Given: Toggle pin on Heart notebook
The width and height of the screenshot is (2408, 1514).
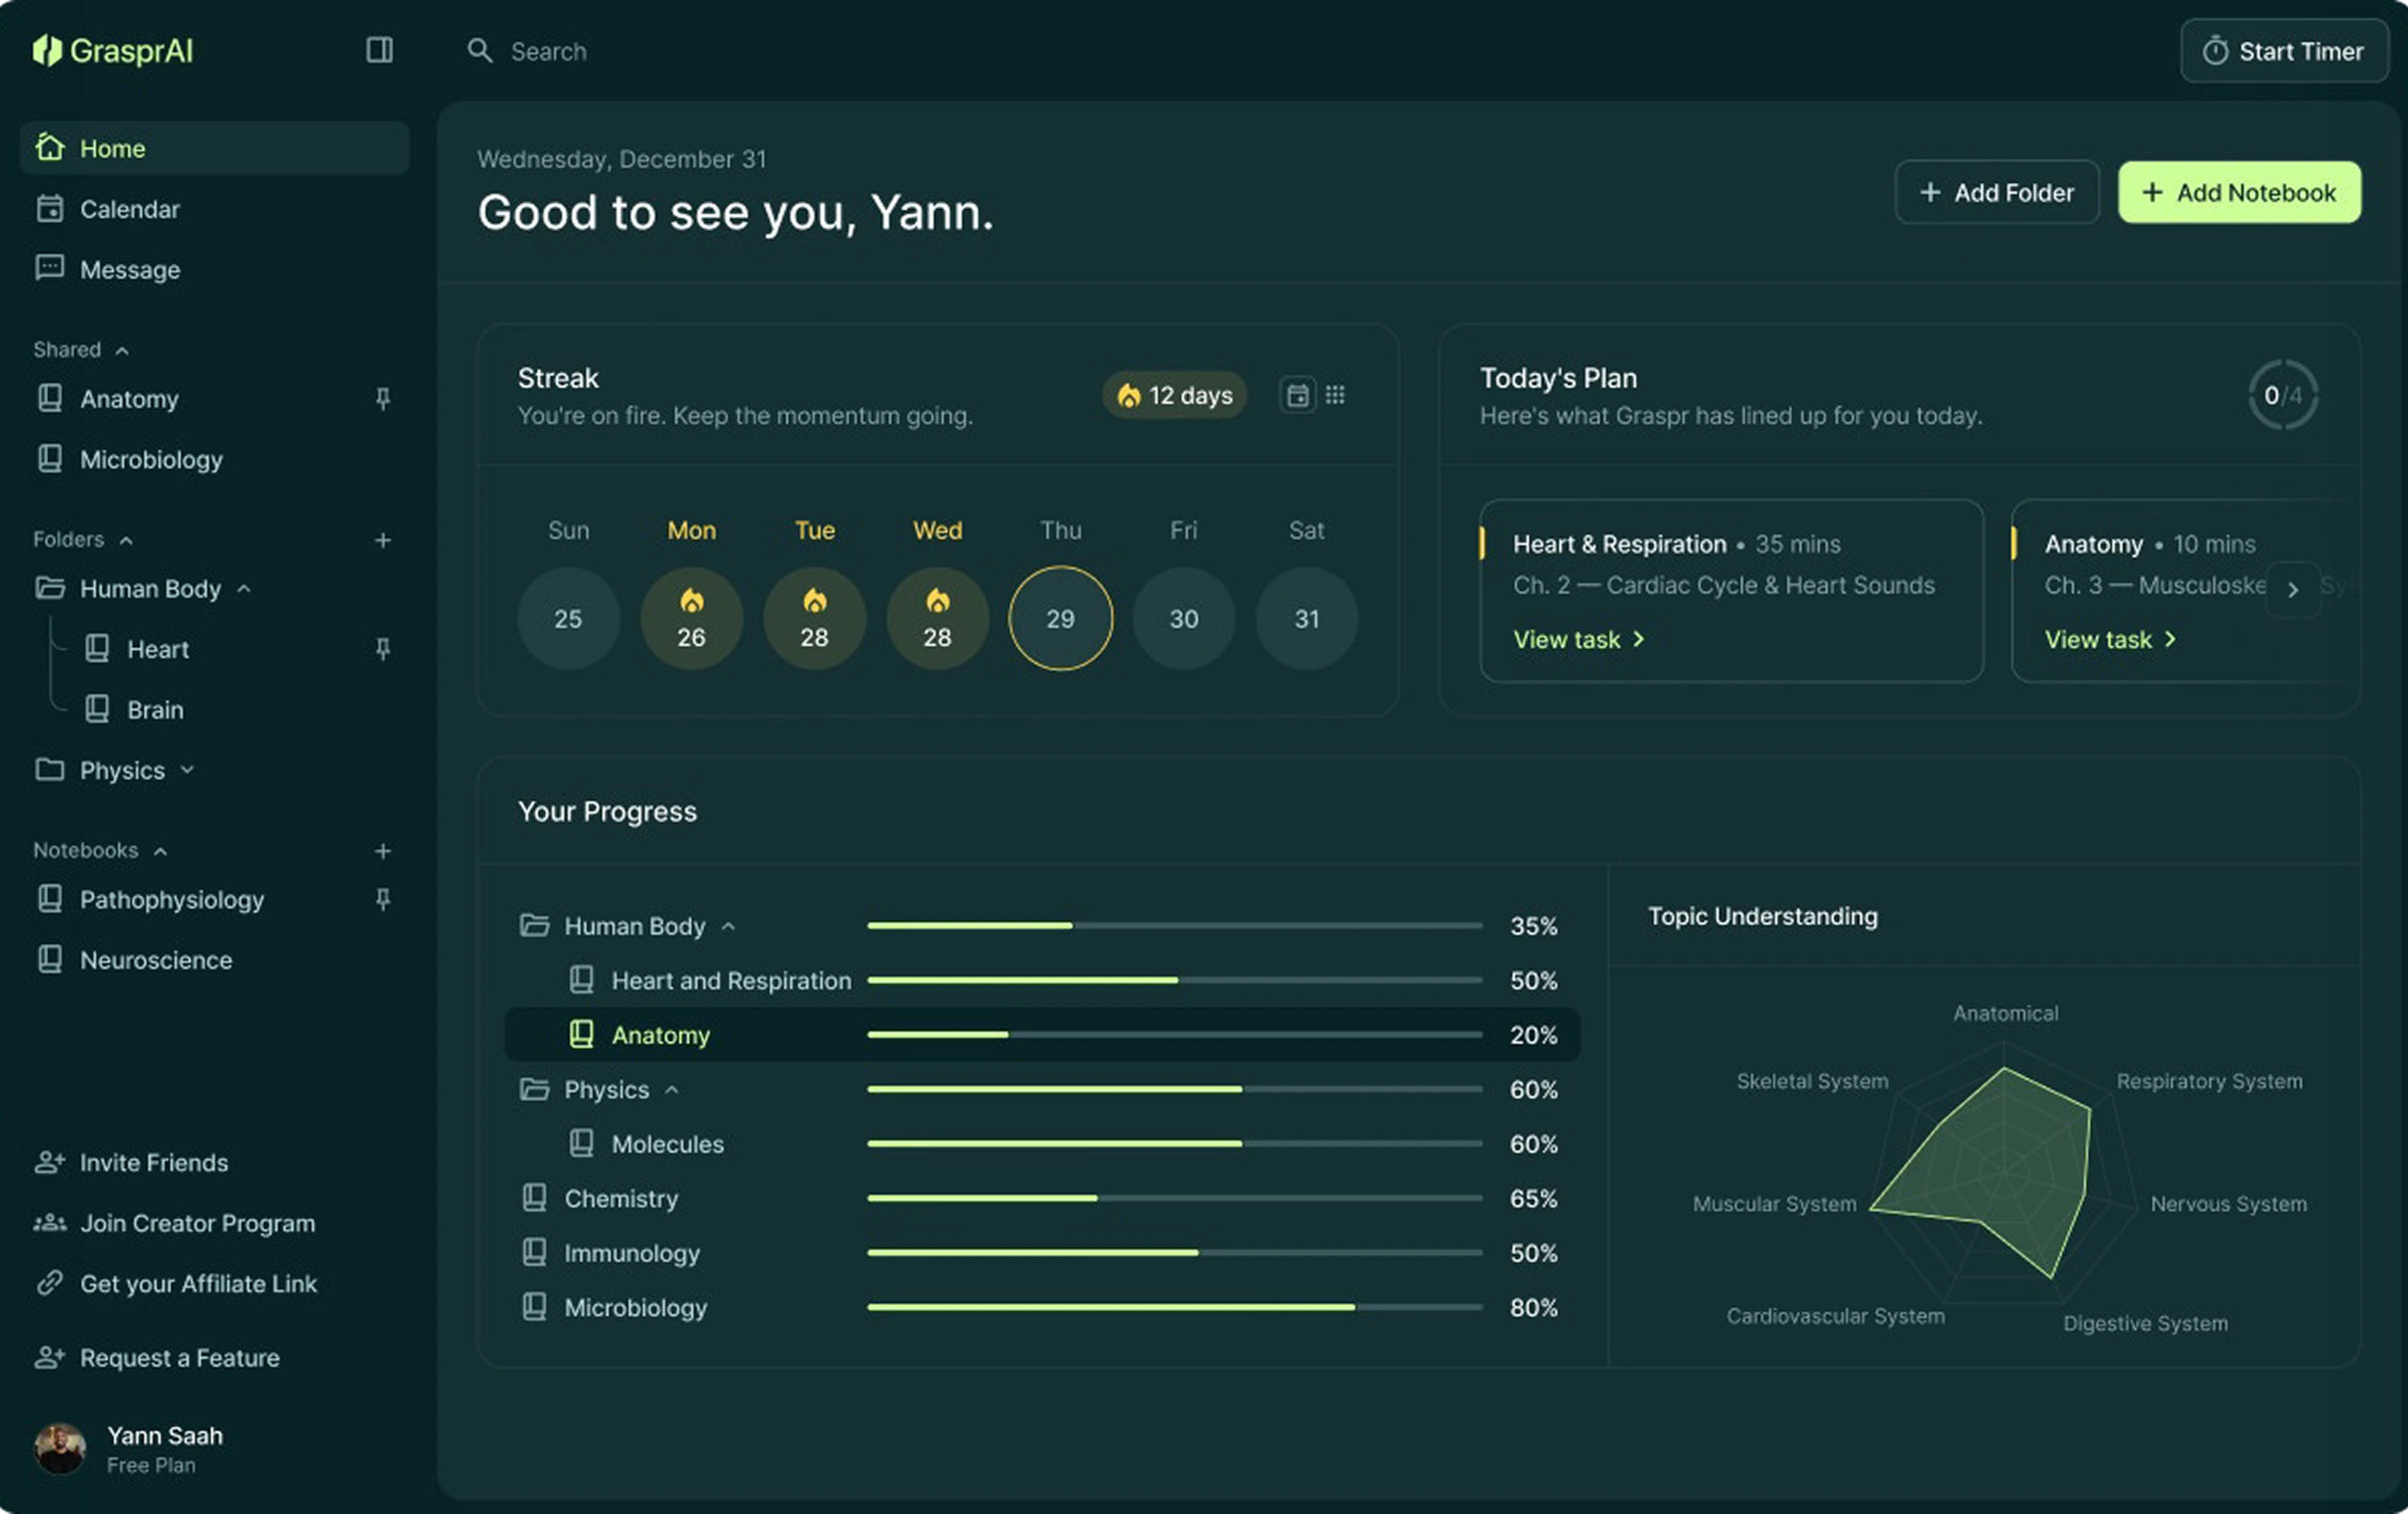Looking at the screenshot, I should (382, 649).
